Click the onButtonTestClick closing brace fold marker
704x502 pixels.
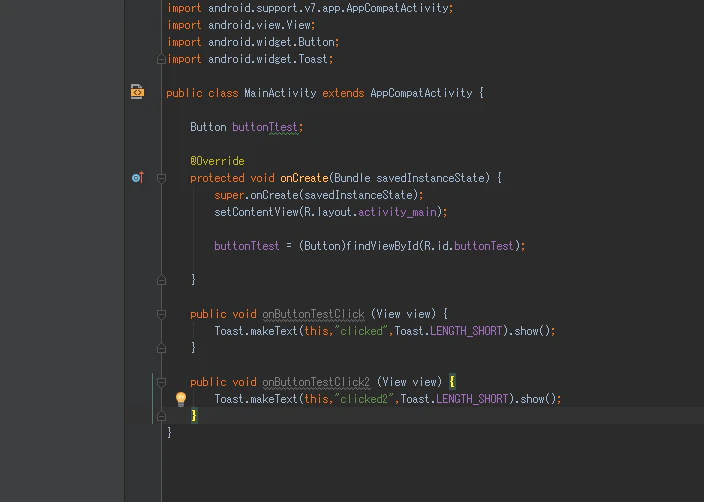coord(161,348)
